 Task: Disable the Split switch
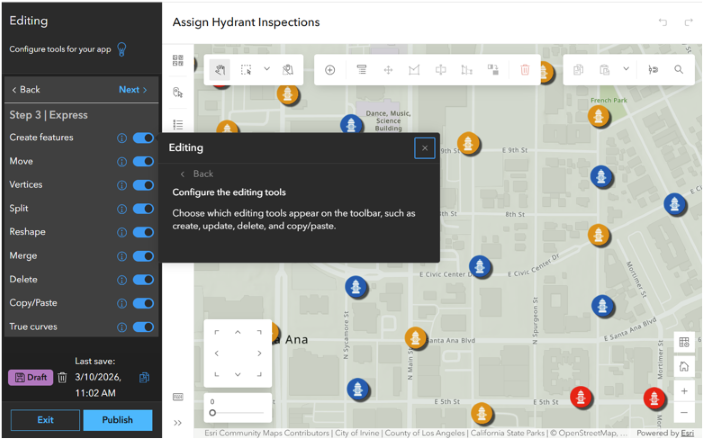[143, 209]
